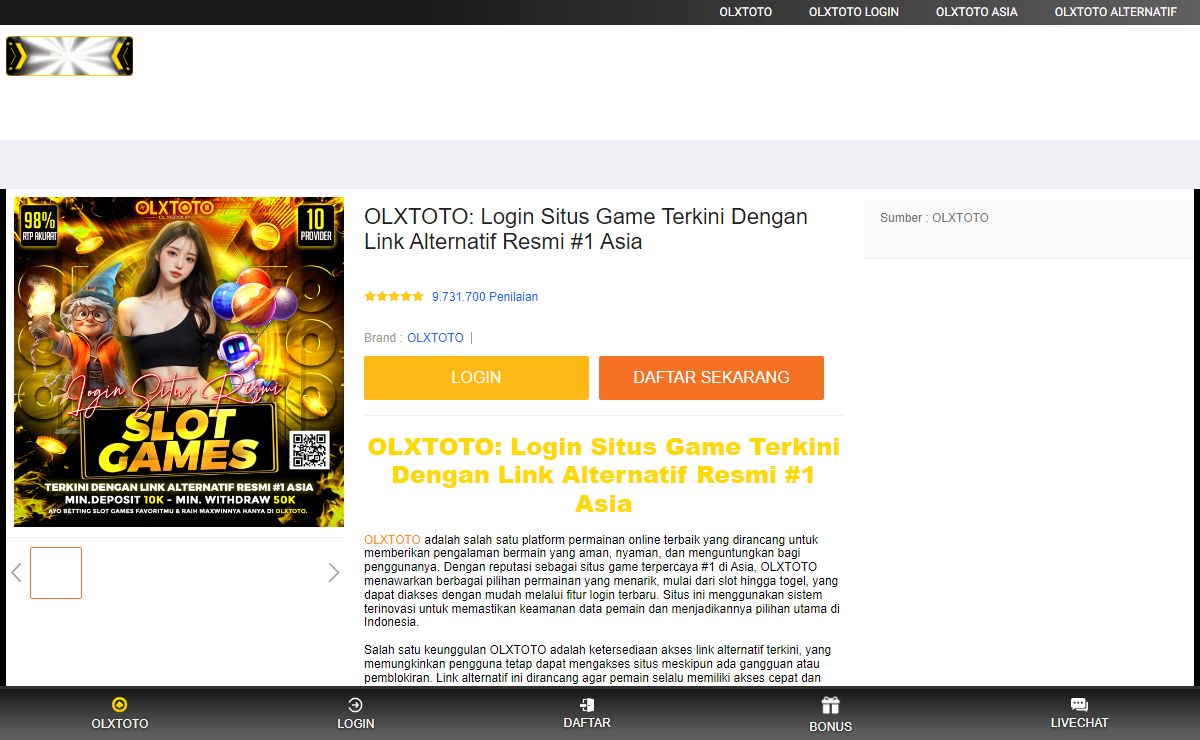This screenshot has height=740, width=1200.
Task: Open the OLXTOTO ASIA top menu link
Action: coord(976,12)
